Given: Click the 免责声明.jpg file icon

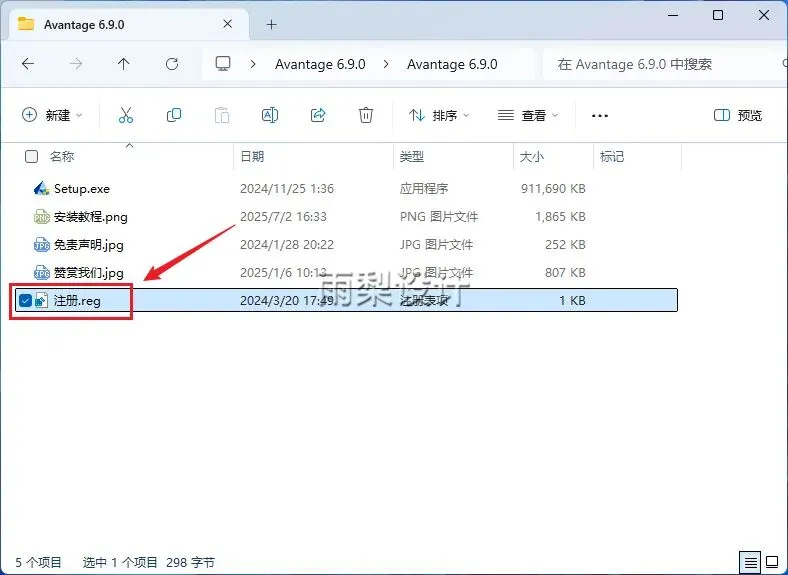Looking at the screenshot, I should click(x=41, y=245).
